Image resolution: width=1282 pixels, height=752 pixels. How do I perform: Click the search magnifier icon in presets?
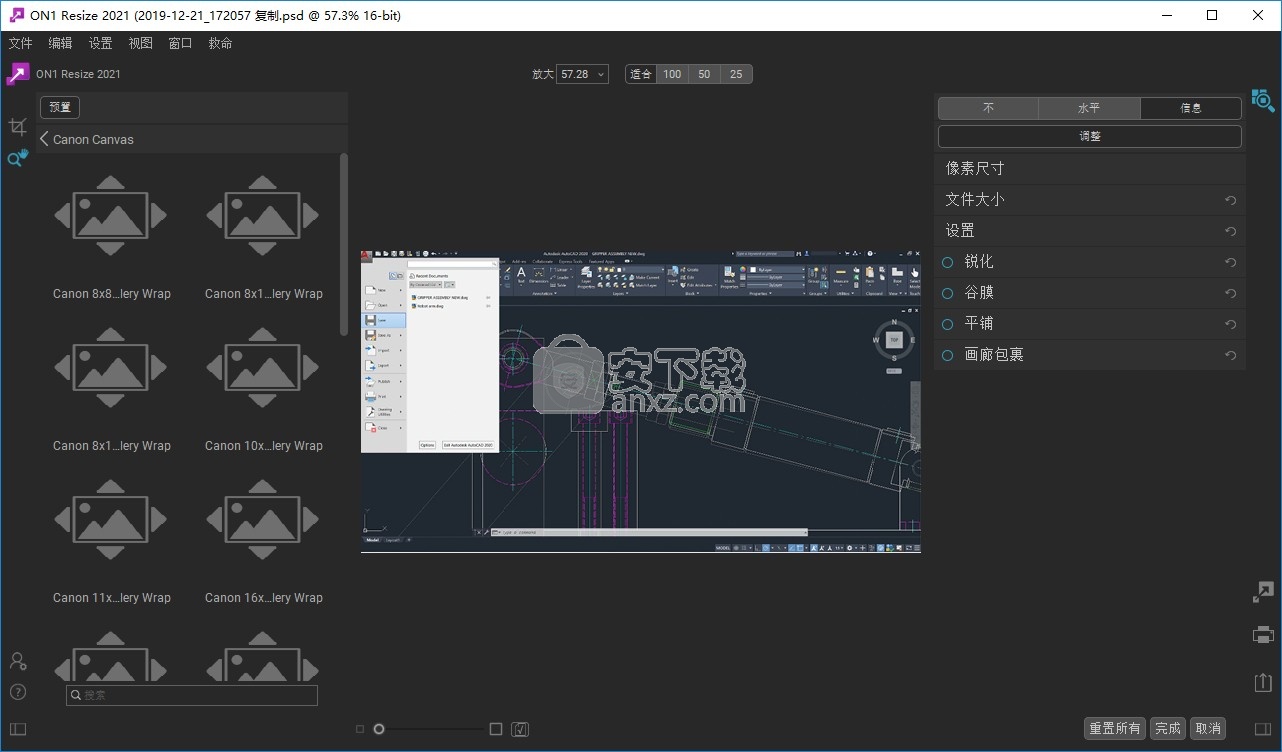coord(75,695)
